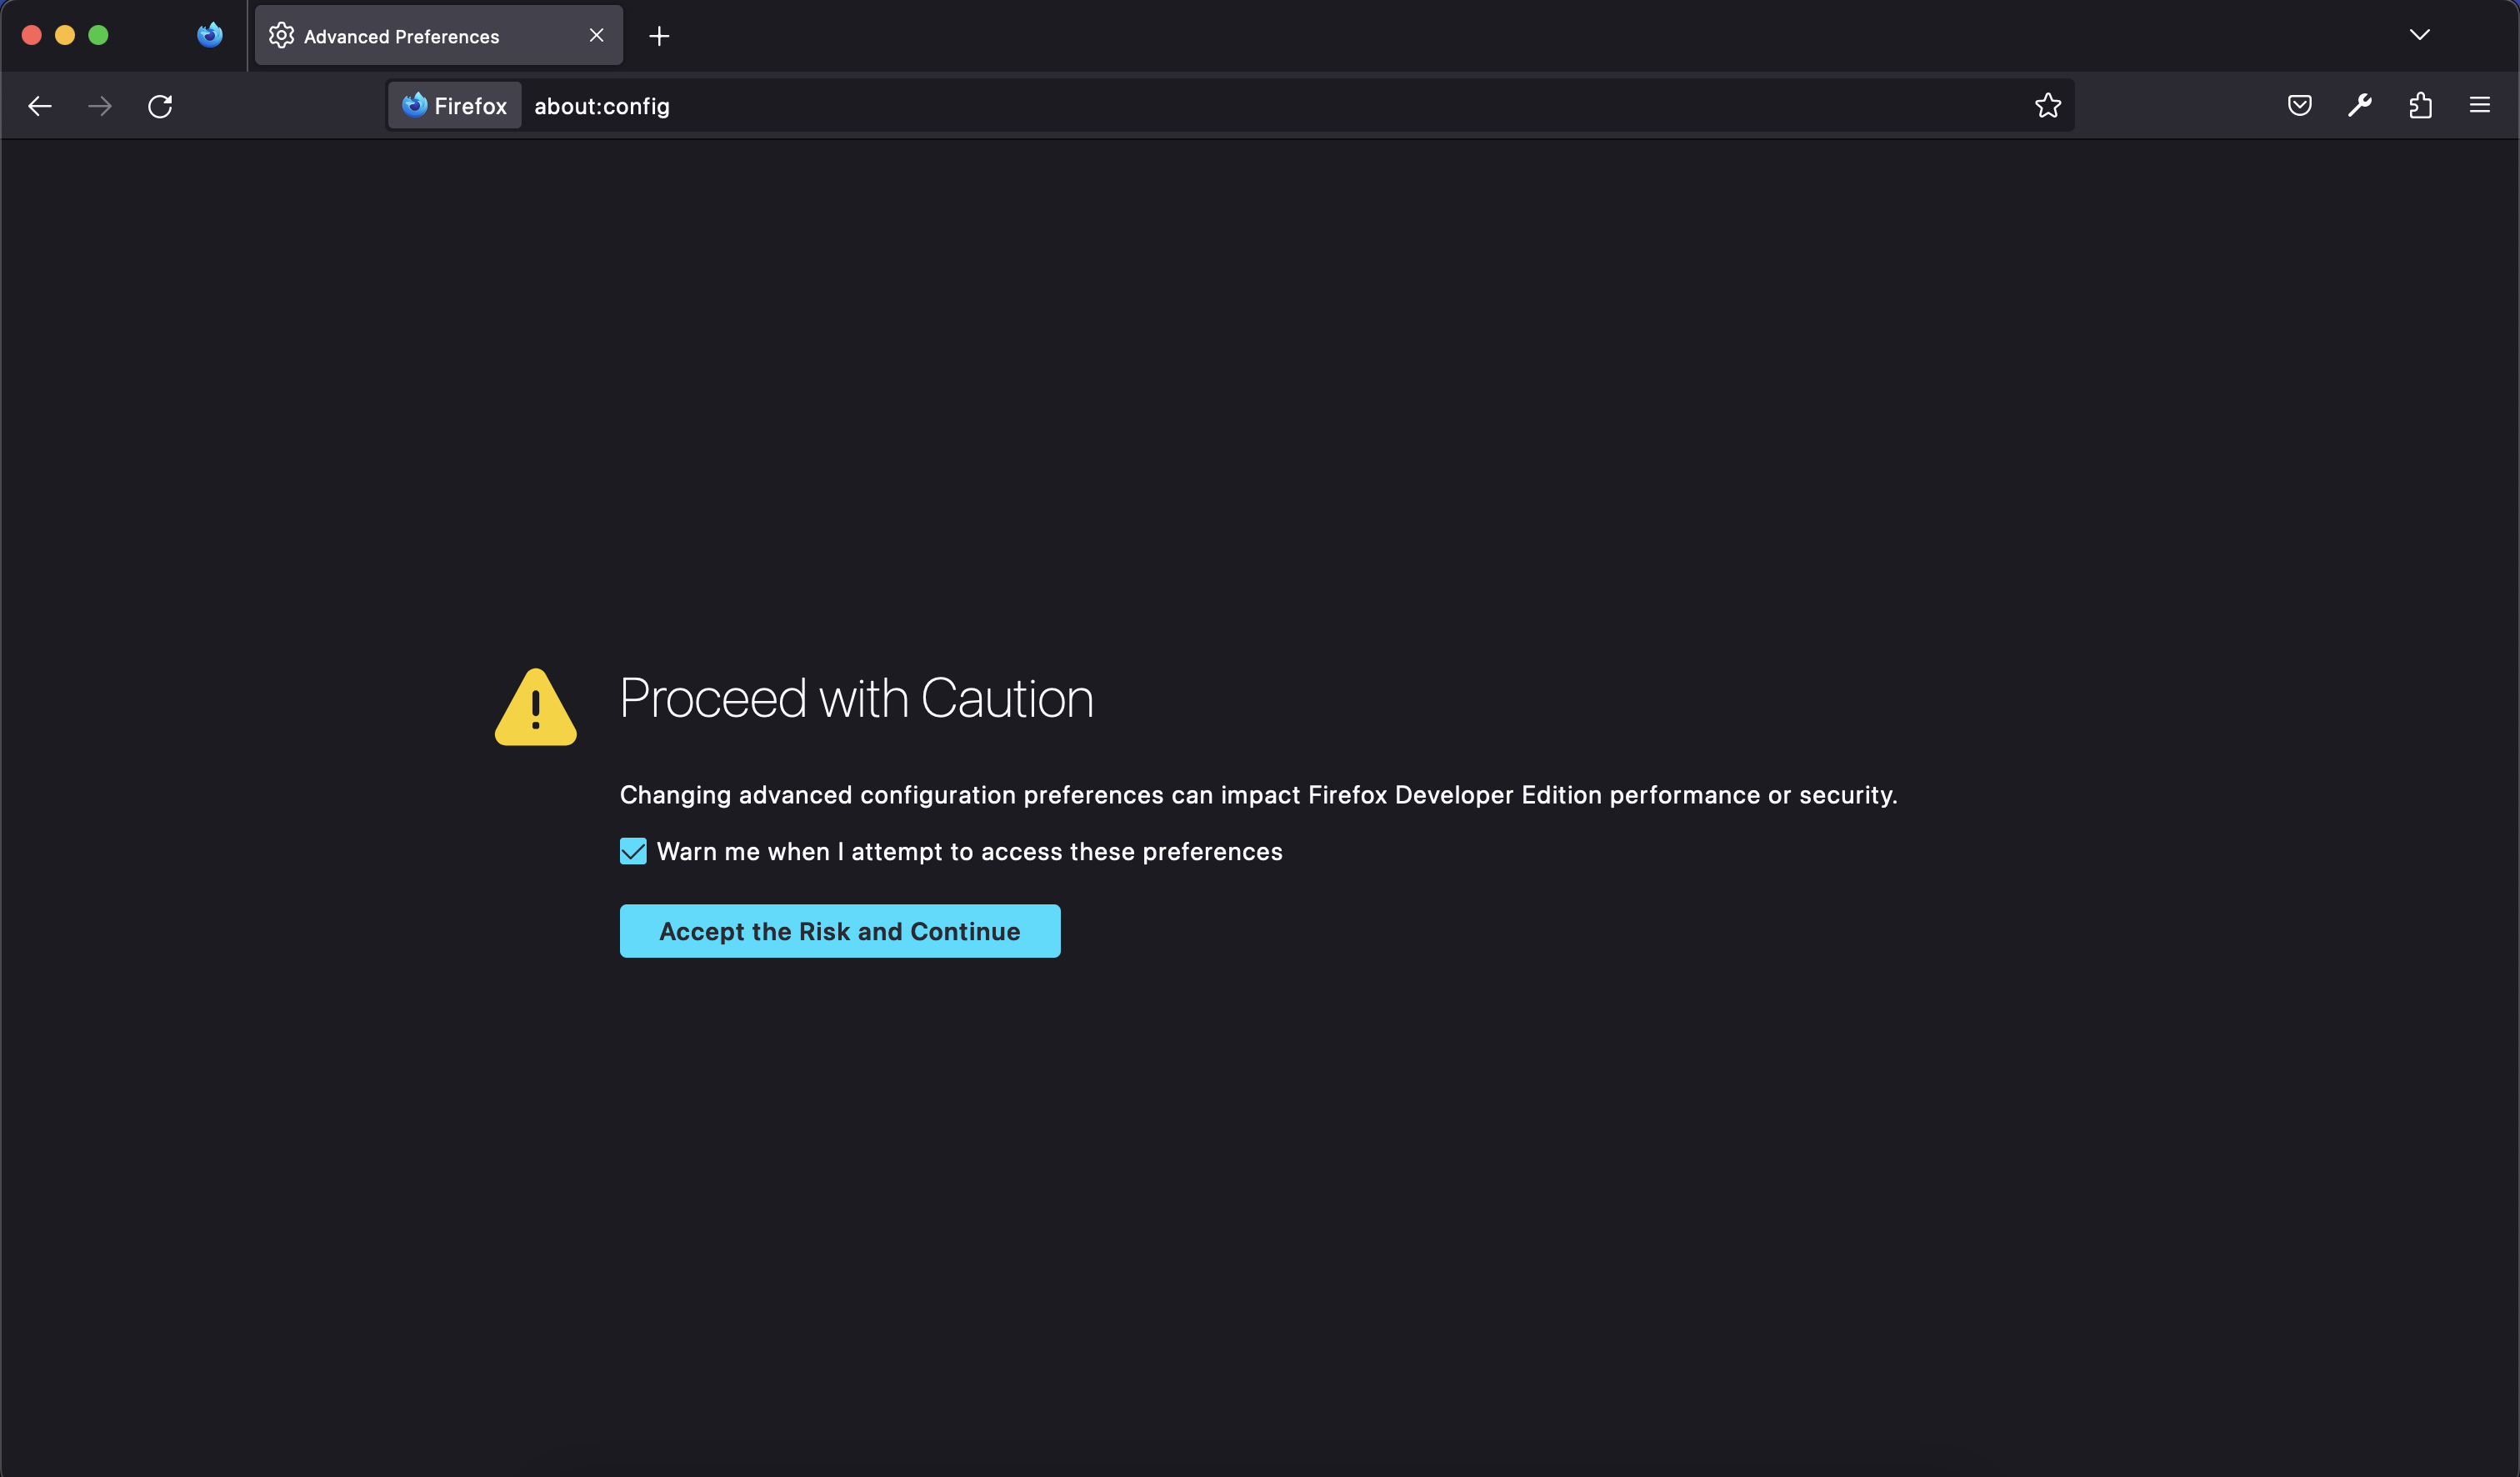Image resolution: width=2520 pixels, height=1477 pixels.
Task: Open the Extensions puzzle piece icon
Action: tap(2420, 106)
